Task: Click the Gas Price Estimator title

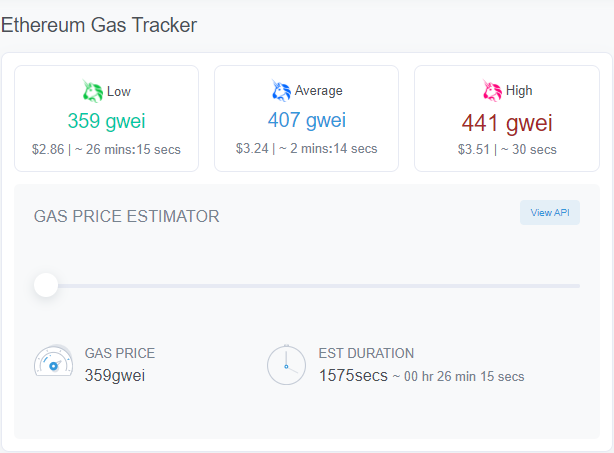Action: [x=126, y=216]
